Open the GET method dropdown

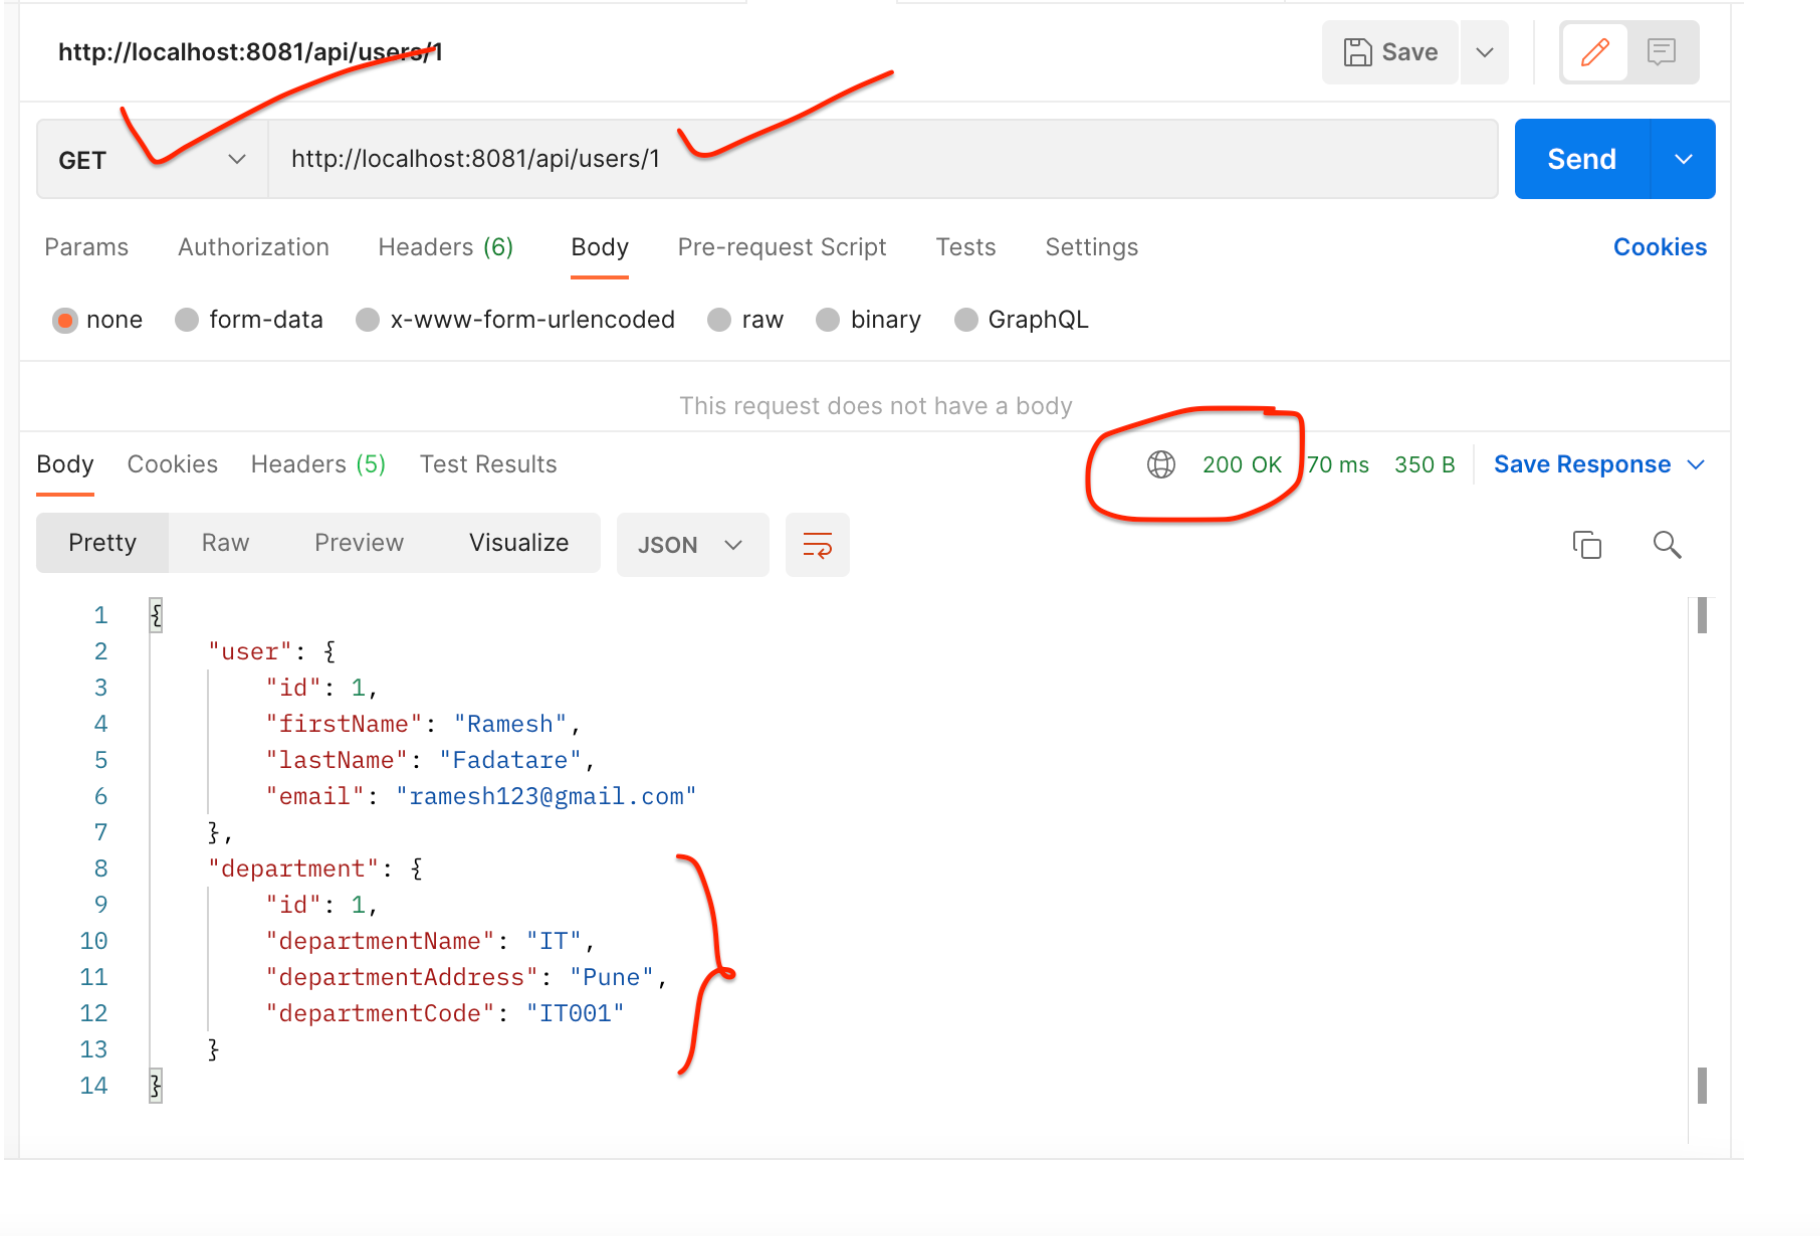pyautogui.click(x=152, y=160)
